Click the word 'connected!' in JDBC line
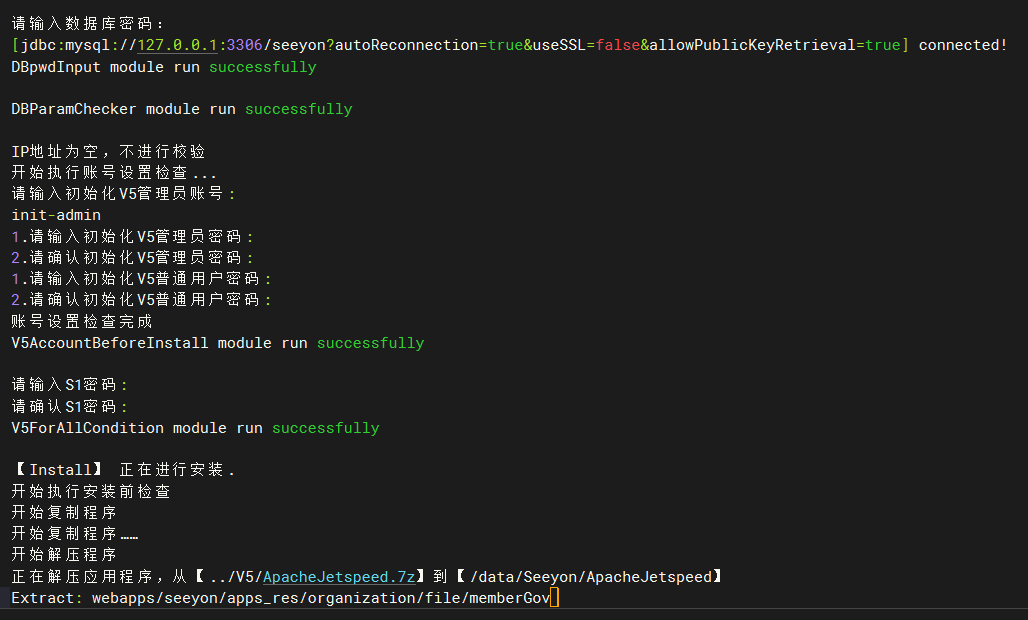The width and height of the screenshot is (1028, 620). pyautogui.click(x=962, y=45)
